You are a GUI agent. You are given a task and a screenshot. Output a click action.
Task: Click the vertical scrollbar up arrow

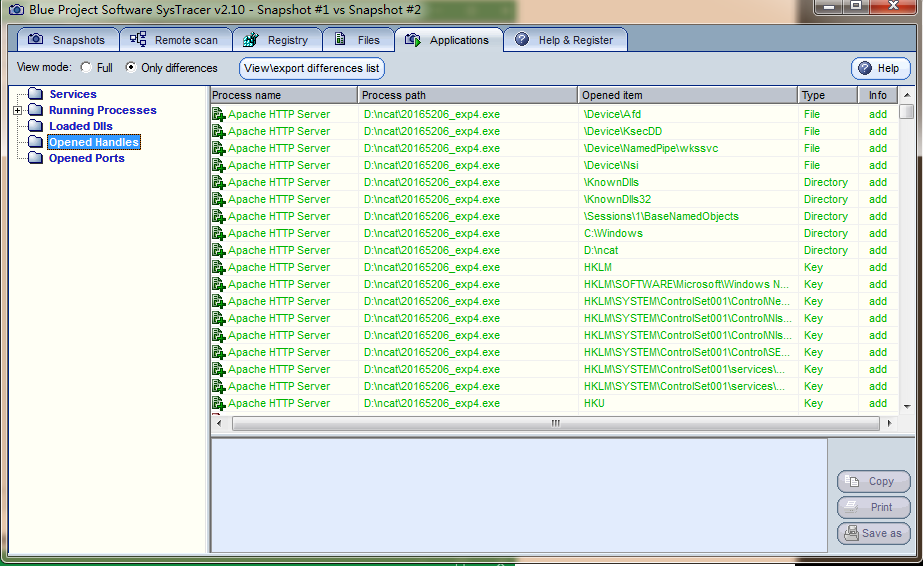(907, 95)
